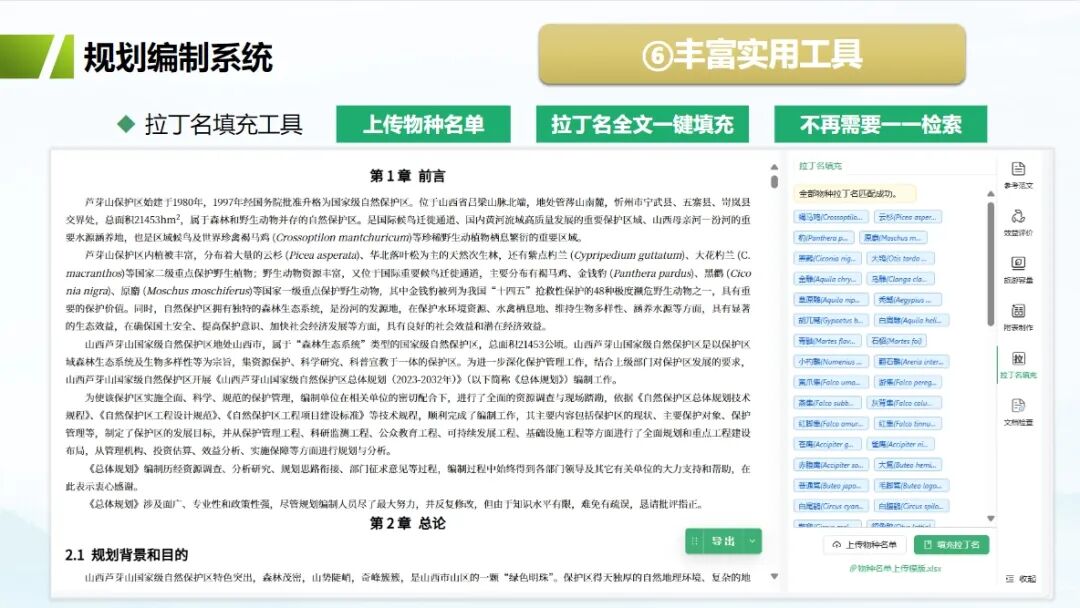Select the 秃鹫 (Aegypius) species tag
Viewport: 1080px width, 608px height.
pos(907,300)
